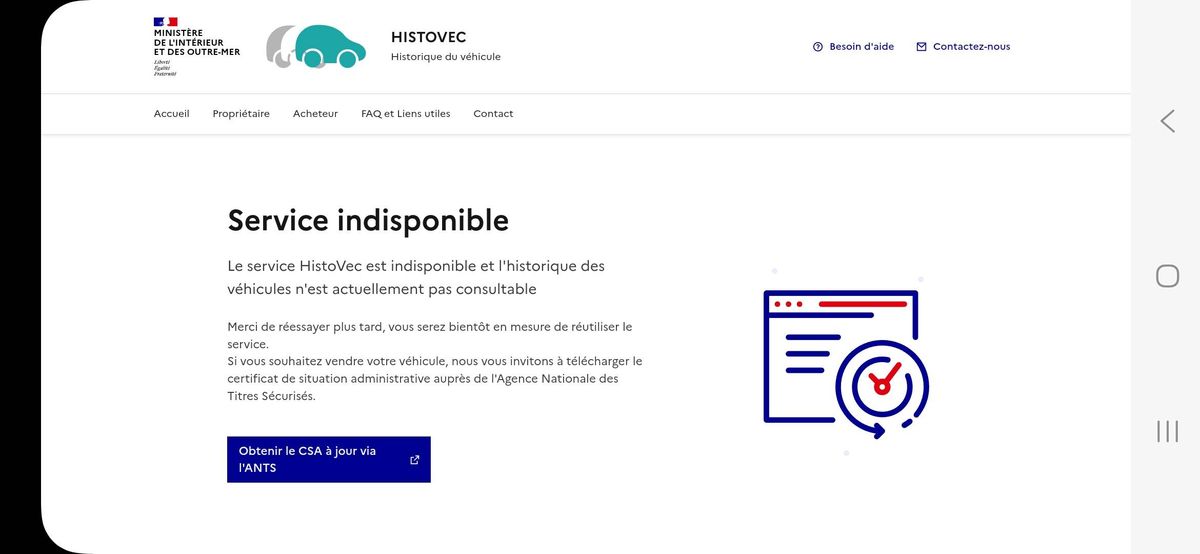This screenshot has width=1200, height=554.
Task: Tap the Android recent apps icon
Action: tap(1167, 431)
